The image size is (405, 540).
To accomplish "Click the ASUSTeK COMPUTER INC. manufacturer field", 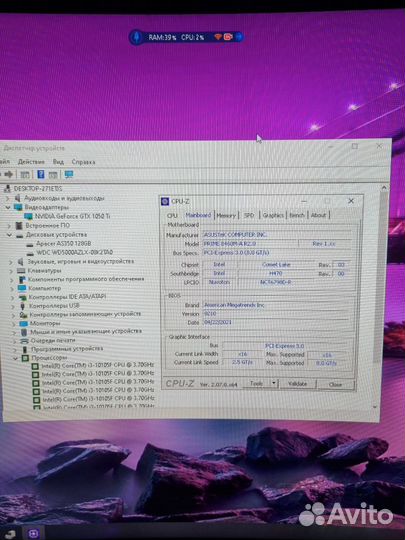I will click(x=277, y=235).
